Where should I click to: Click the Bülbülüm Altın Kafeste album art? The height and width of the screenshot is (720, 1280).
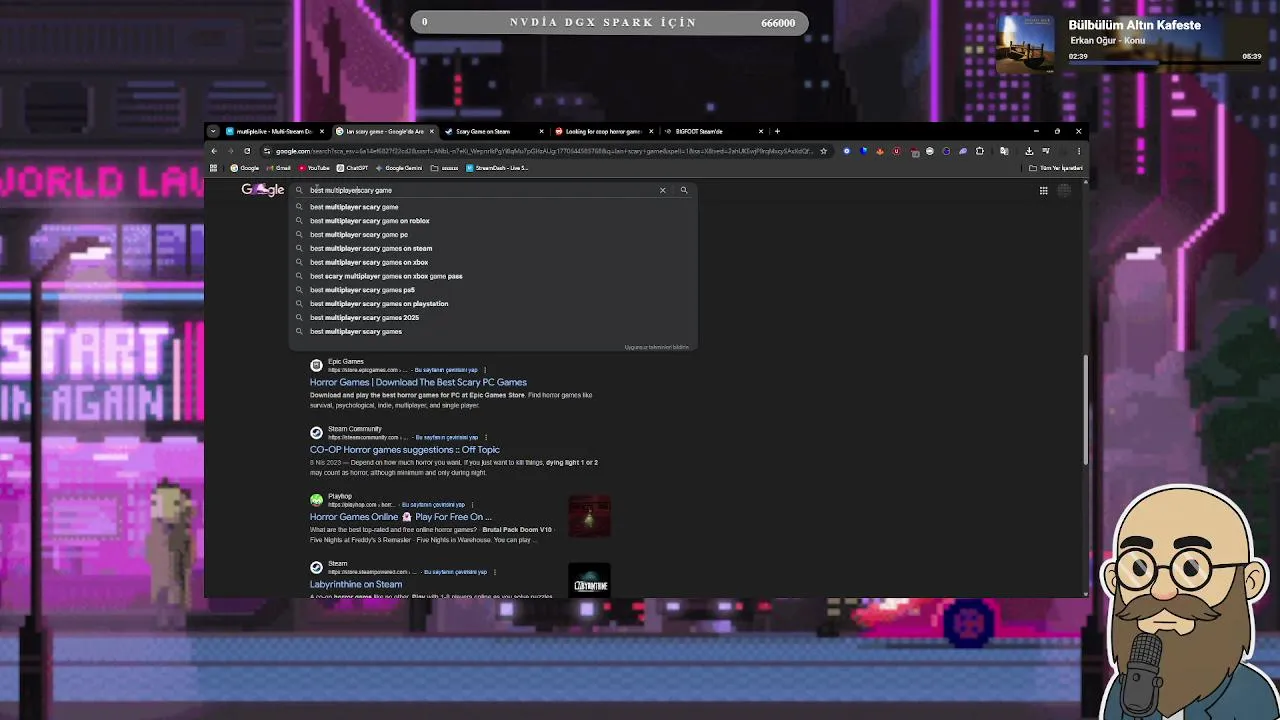[1025, 43]
